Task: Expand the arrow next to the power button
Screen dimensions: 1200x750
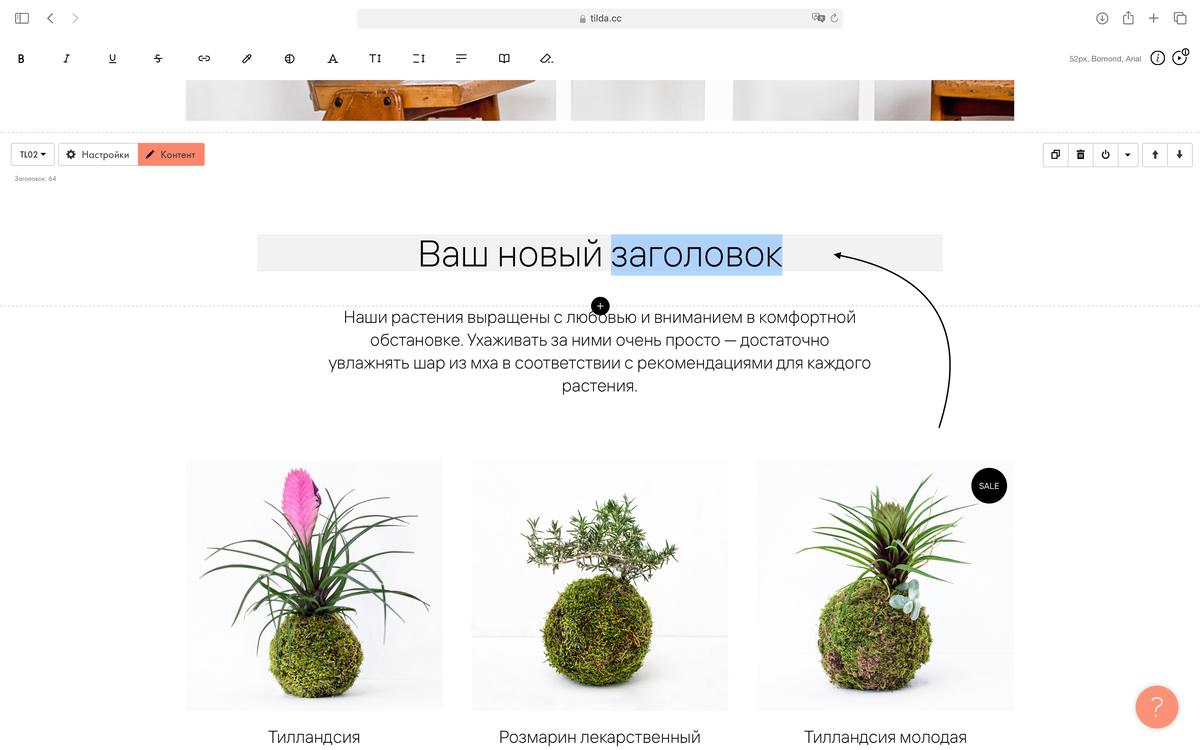Action: [x=1127, y=154]
